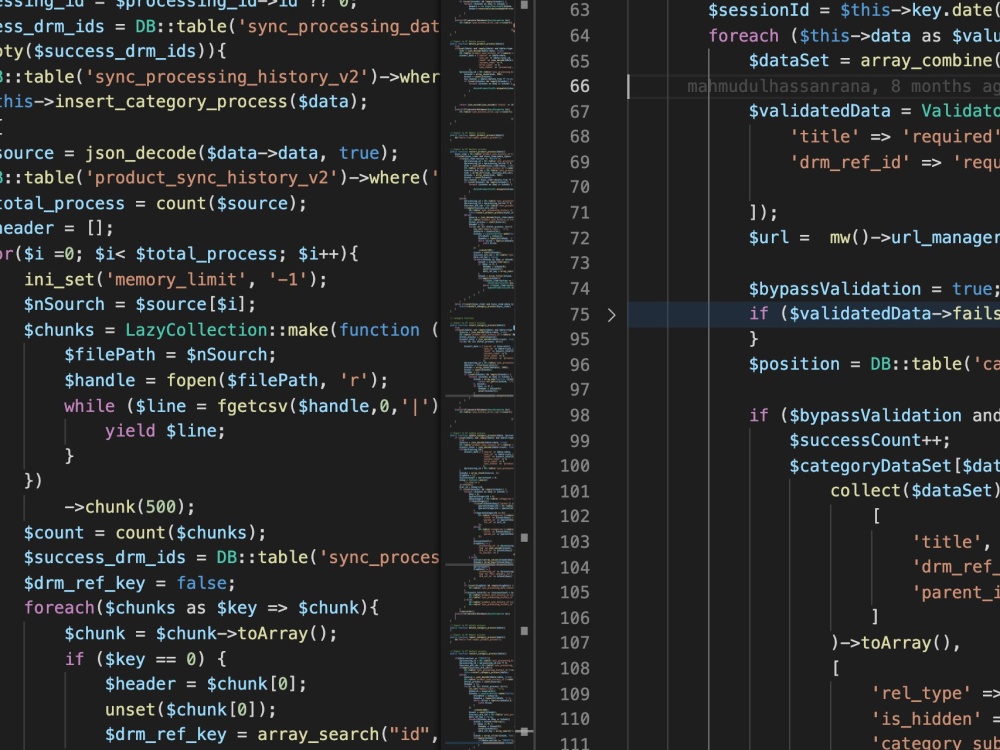This screenshot has width=1000, height=750.
Task: Click the '$bypassValidation = true;' line
Action: [874, 289]
